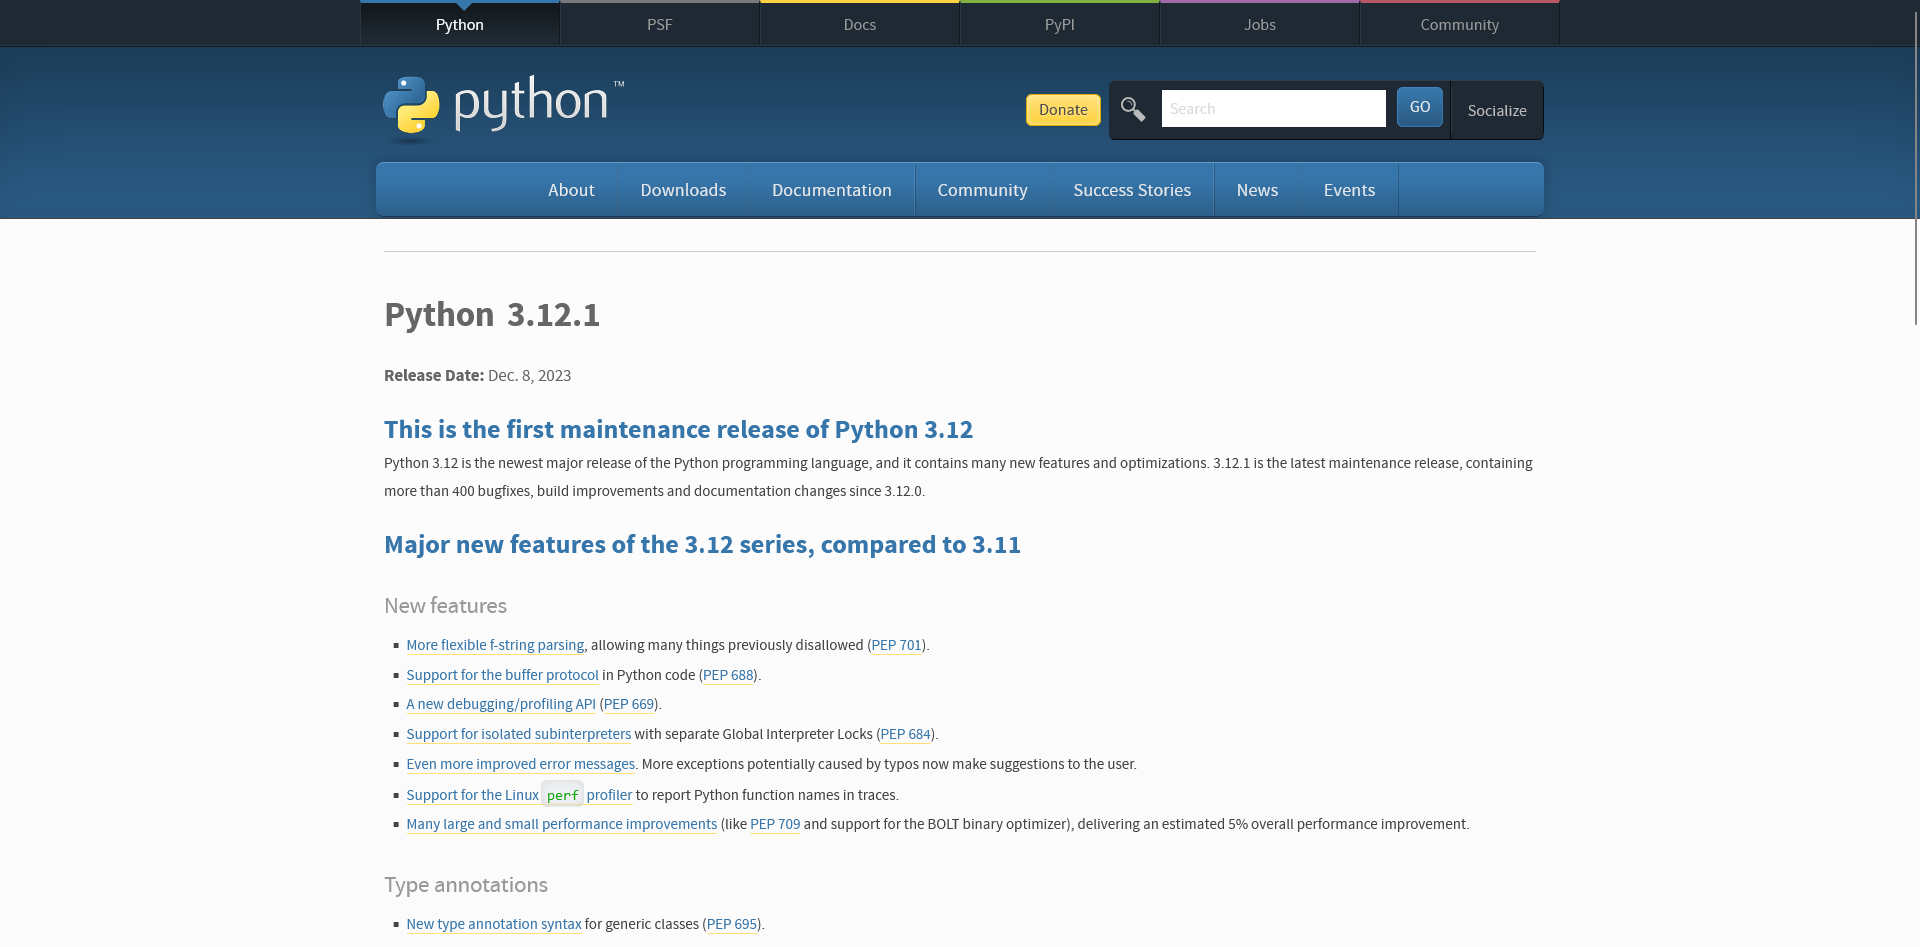Image resolution: width=1920 pixels, height=947 pixels.
Task: Open New type annotation syntax link
Action: 493,925
